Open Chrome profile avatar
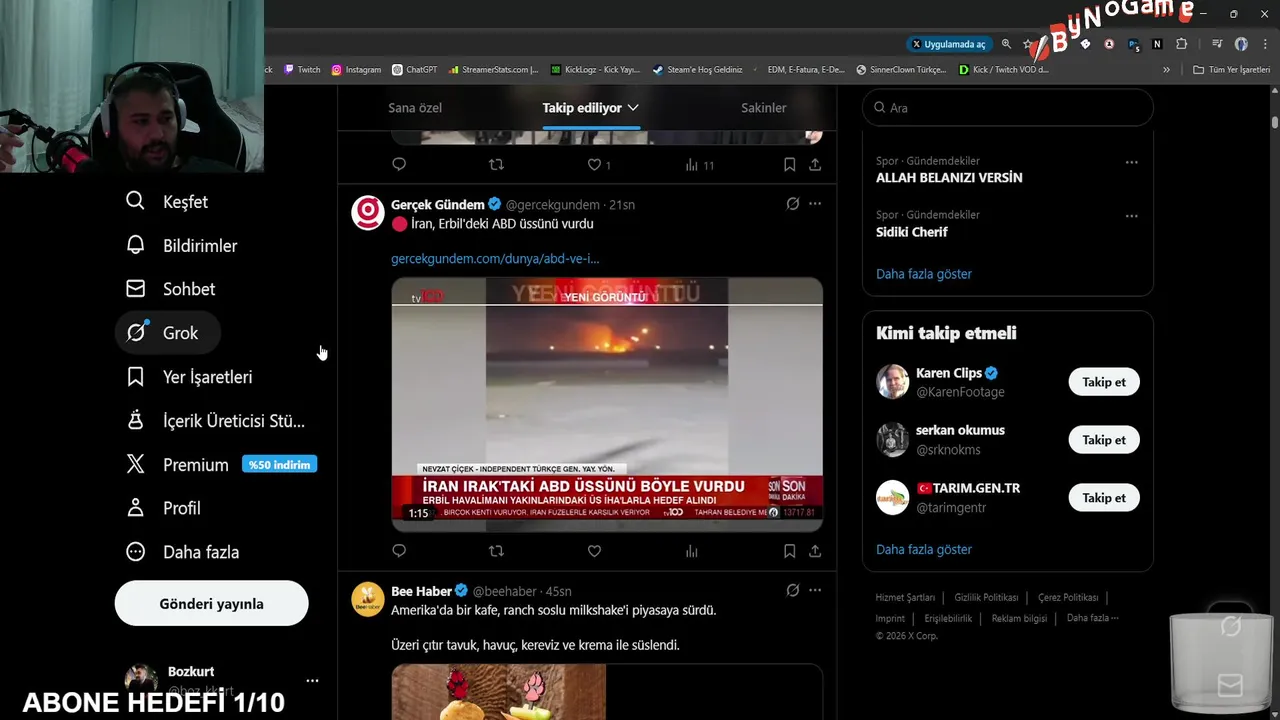The width and height of the screenshot is (1280, 720). point(1241,44)
